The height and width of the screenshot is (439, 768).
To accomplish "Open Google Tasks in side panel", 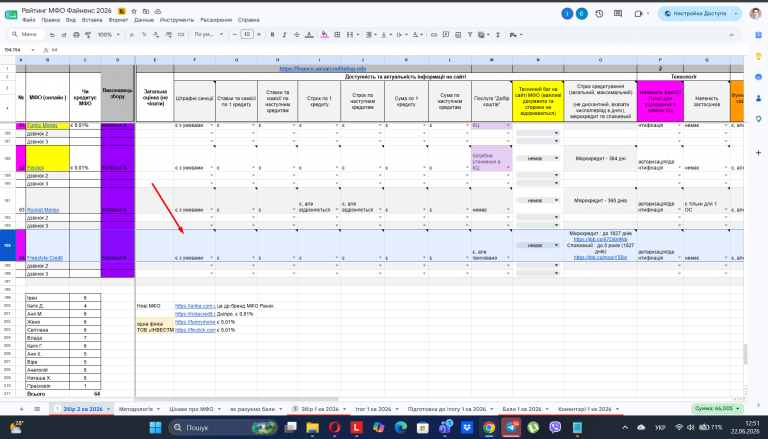I will coord(758,77).
